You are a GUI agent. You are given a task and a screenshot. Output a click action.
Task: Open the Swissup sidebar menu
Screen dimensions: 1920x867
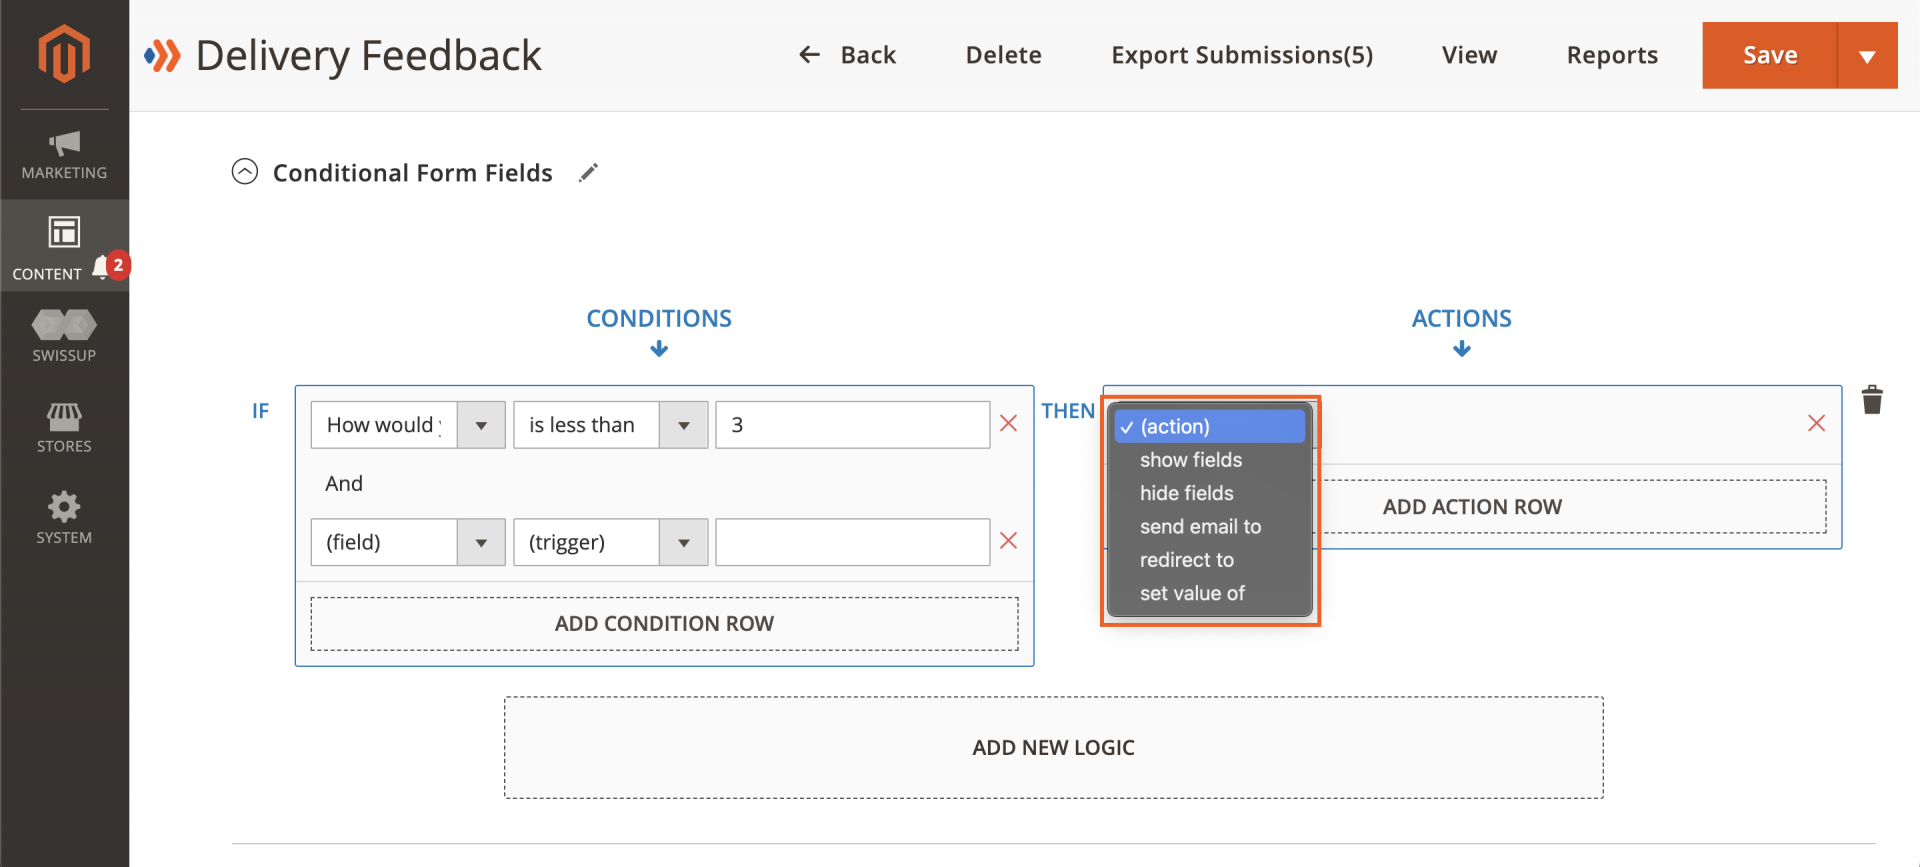point(64,337)
